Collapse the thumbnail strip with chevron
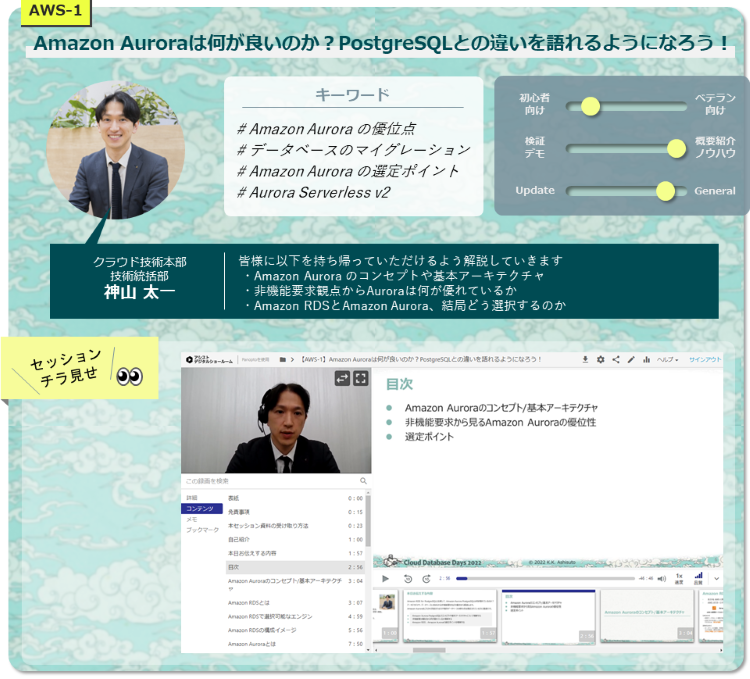The height and width of the screenshot is (679, 750). [x=716, y=578]
